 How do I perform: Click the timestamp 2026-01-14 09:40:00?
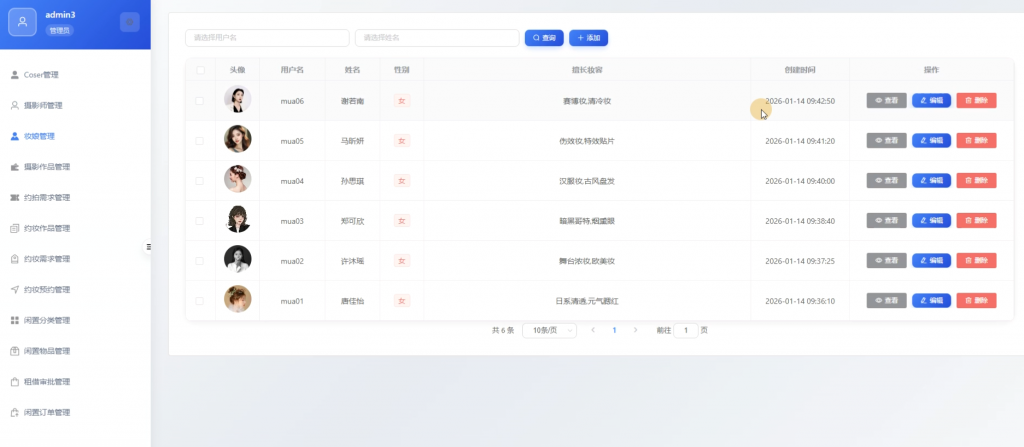point(800,181)
